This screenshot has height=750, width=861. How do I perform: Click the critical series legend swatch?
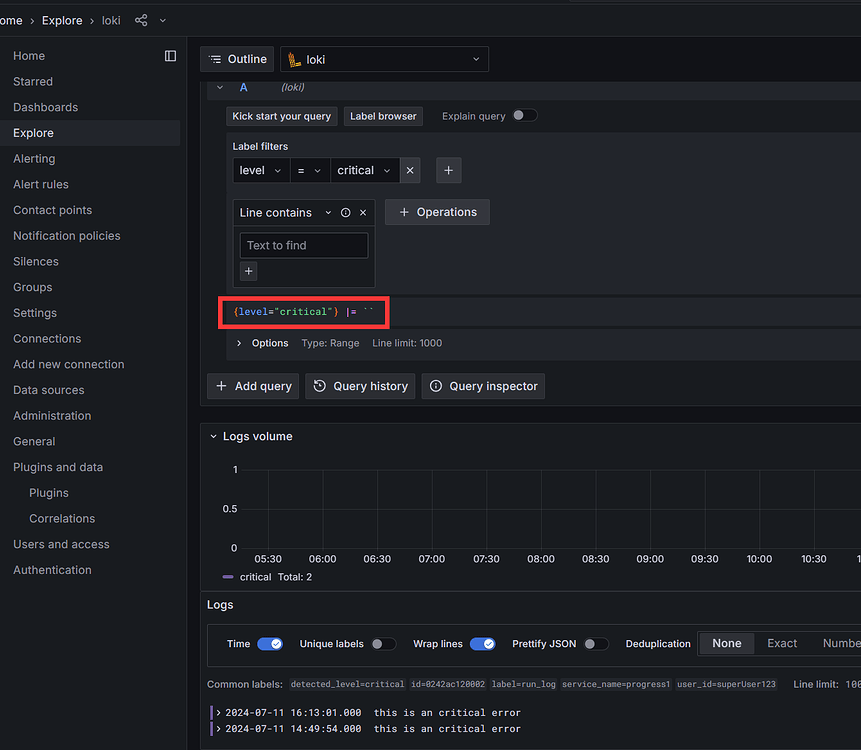pos(229,577)
